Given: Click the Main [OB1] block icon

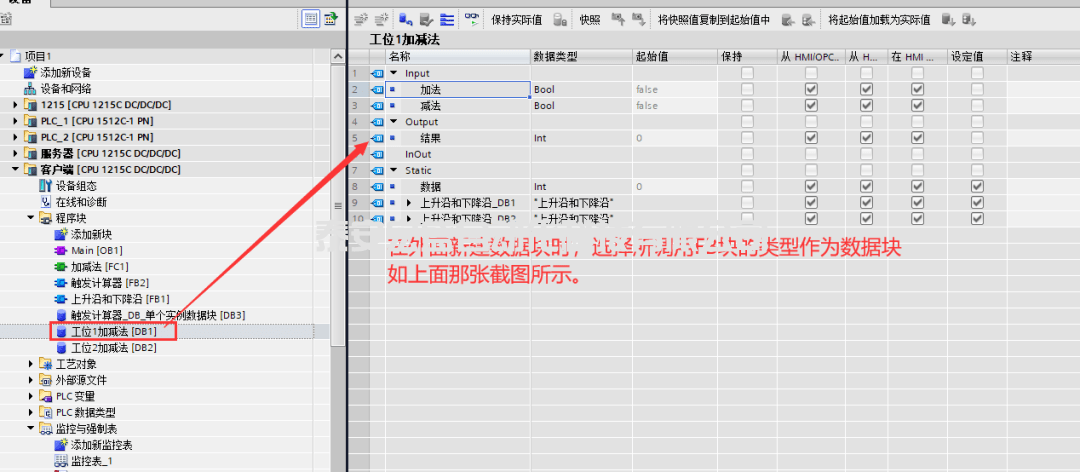Looking at the screenshot, I should [x=61, y=250].
